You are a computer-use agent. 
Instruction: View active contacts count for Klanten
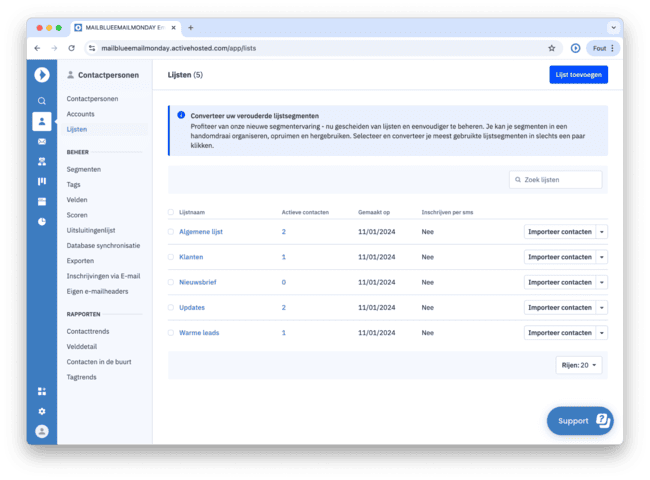284,257
